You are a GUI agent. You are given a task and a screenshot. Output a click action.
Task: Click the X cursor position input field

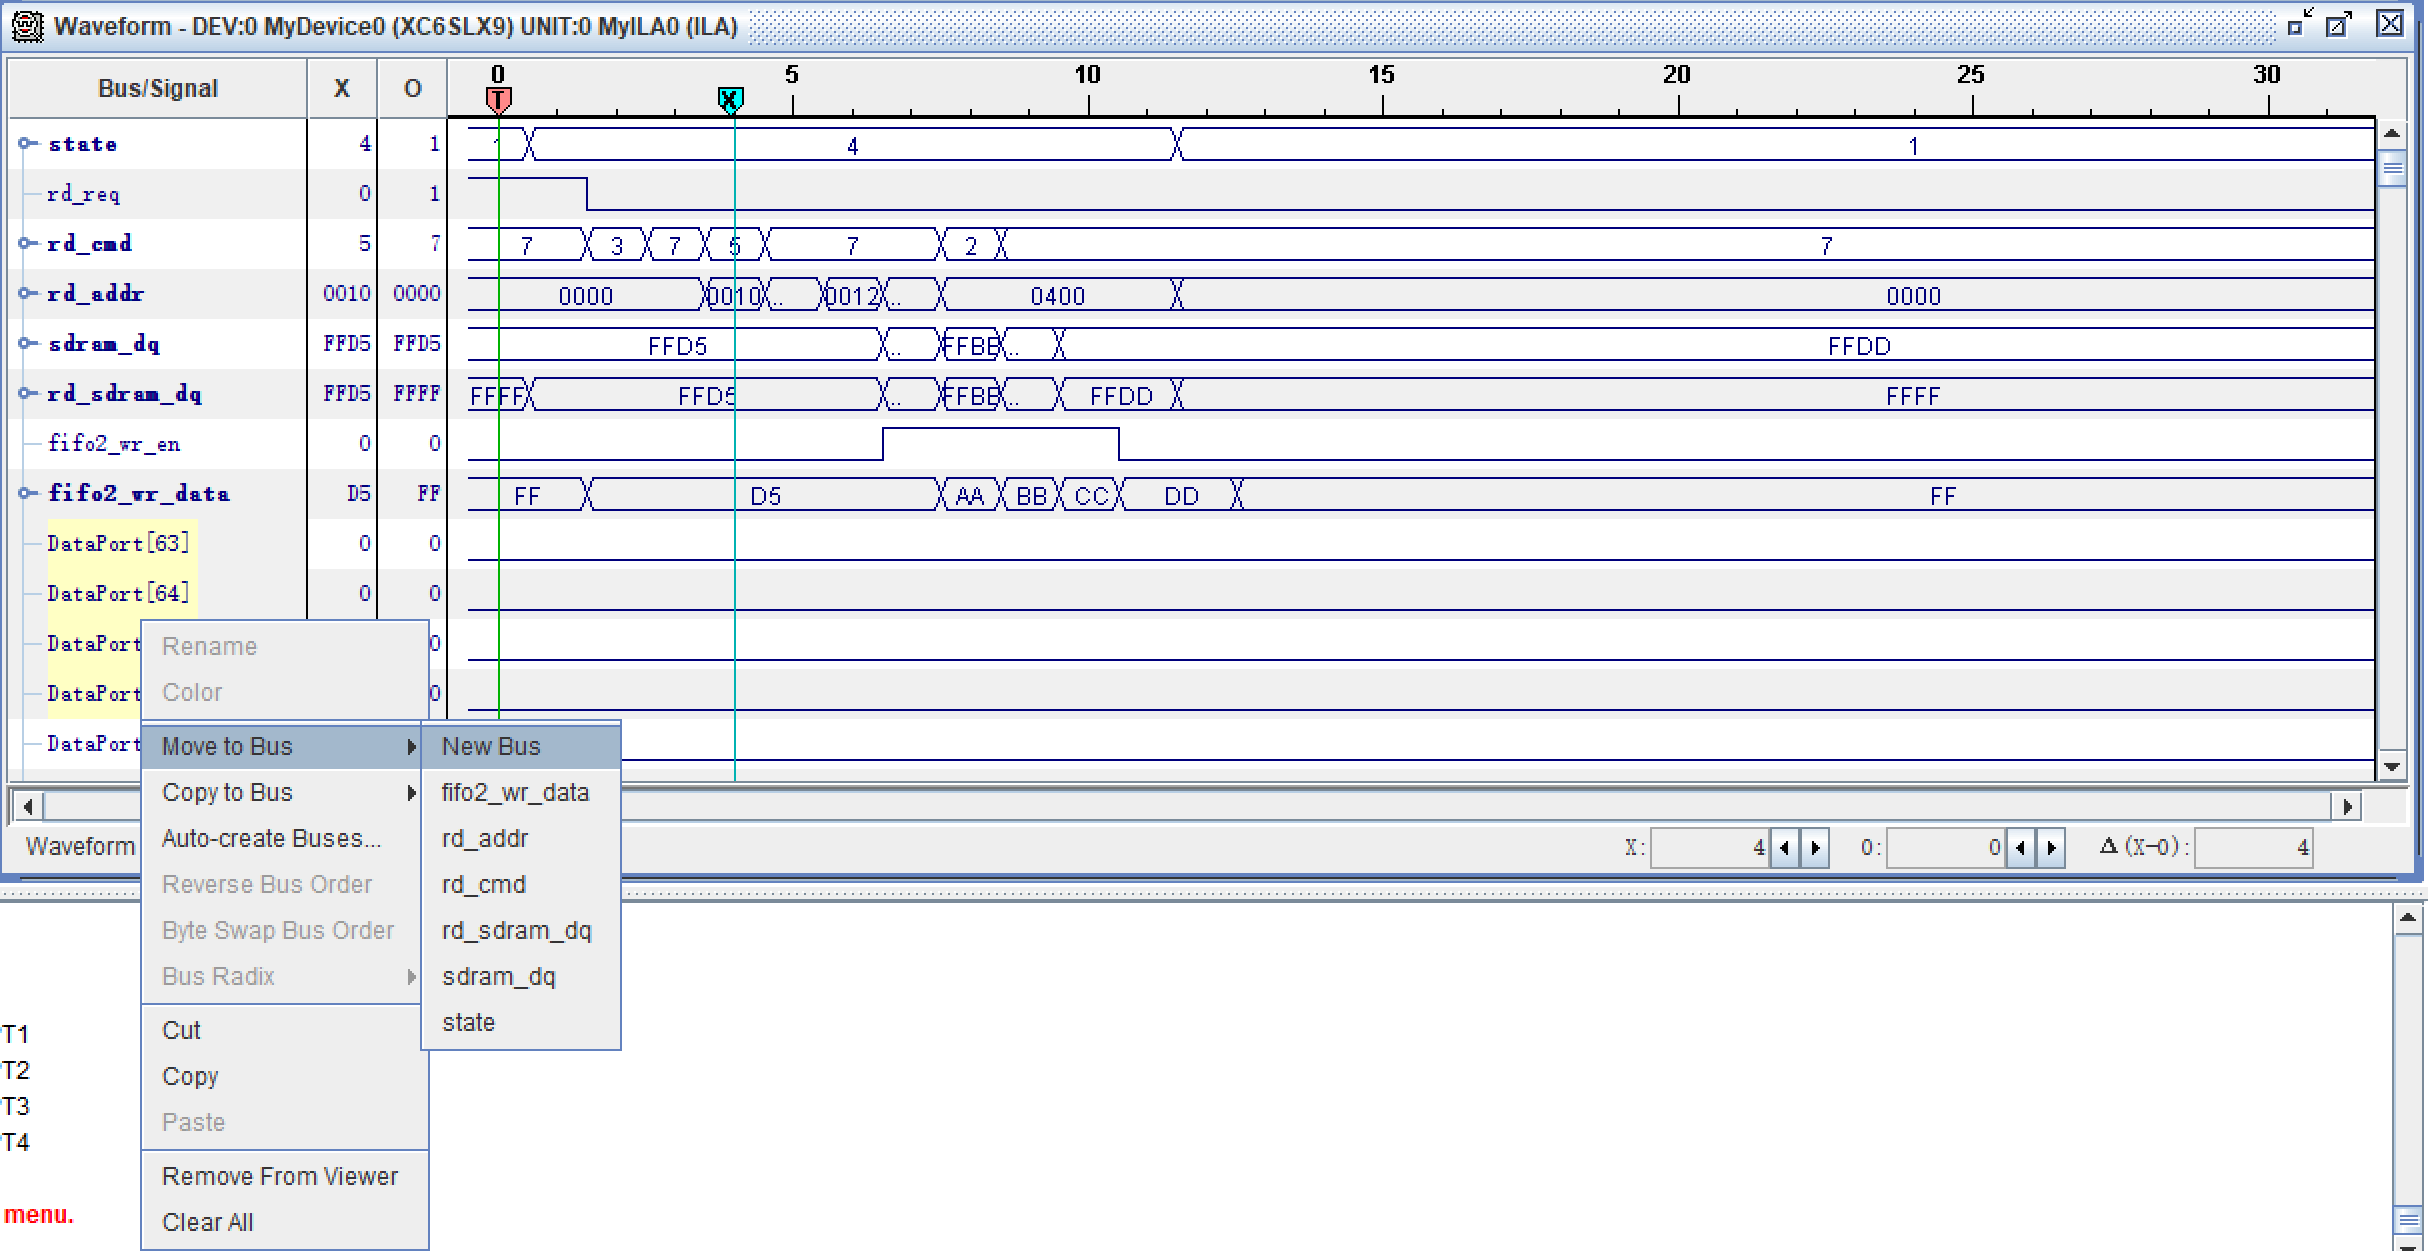tap(1709, 848)
